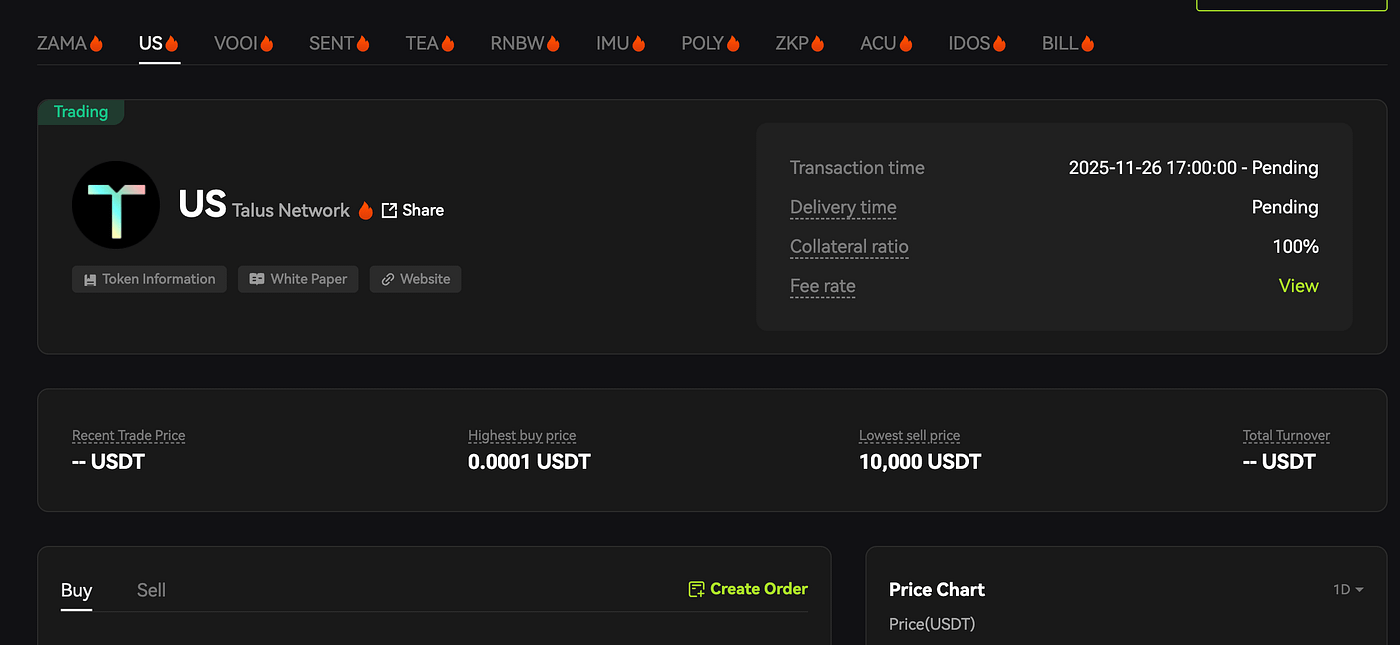Image resolution: width=1400 pixels, height=645 pixels.
Task: Click the Collateral ratio label
Action: 849,247
